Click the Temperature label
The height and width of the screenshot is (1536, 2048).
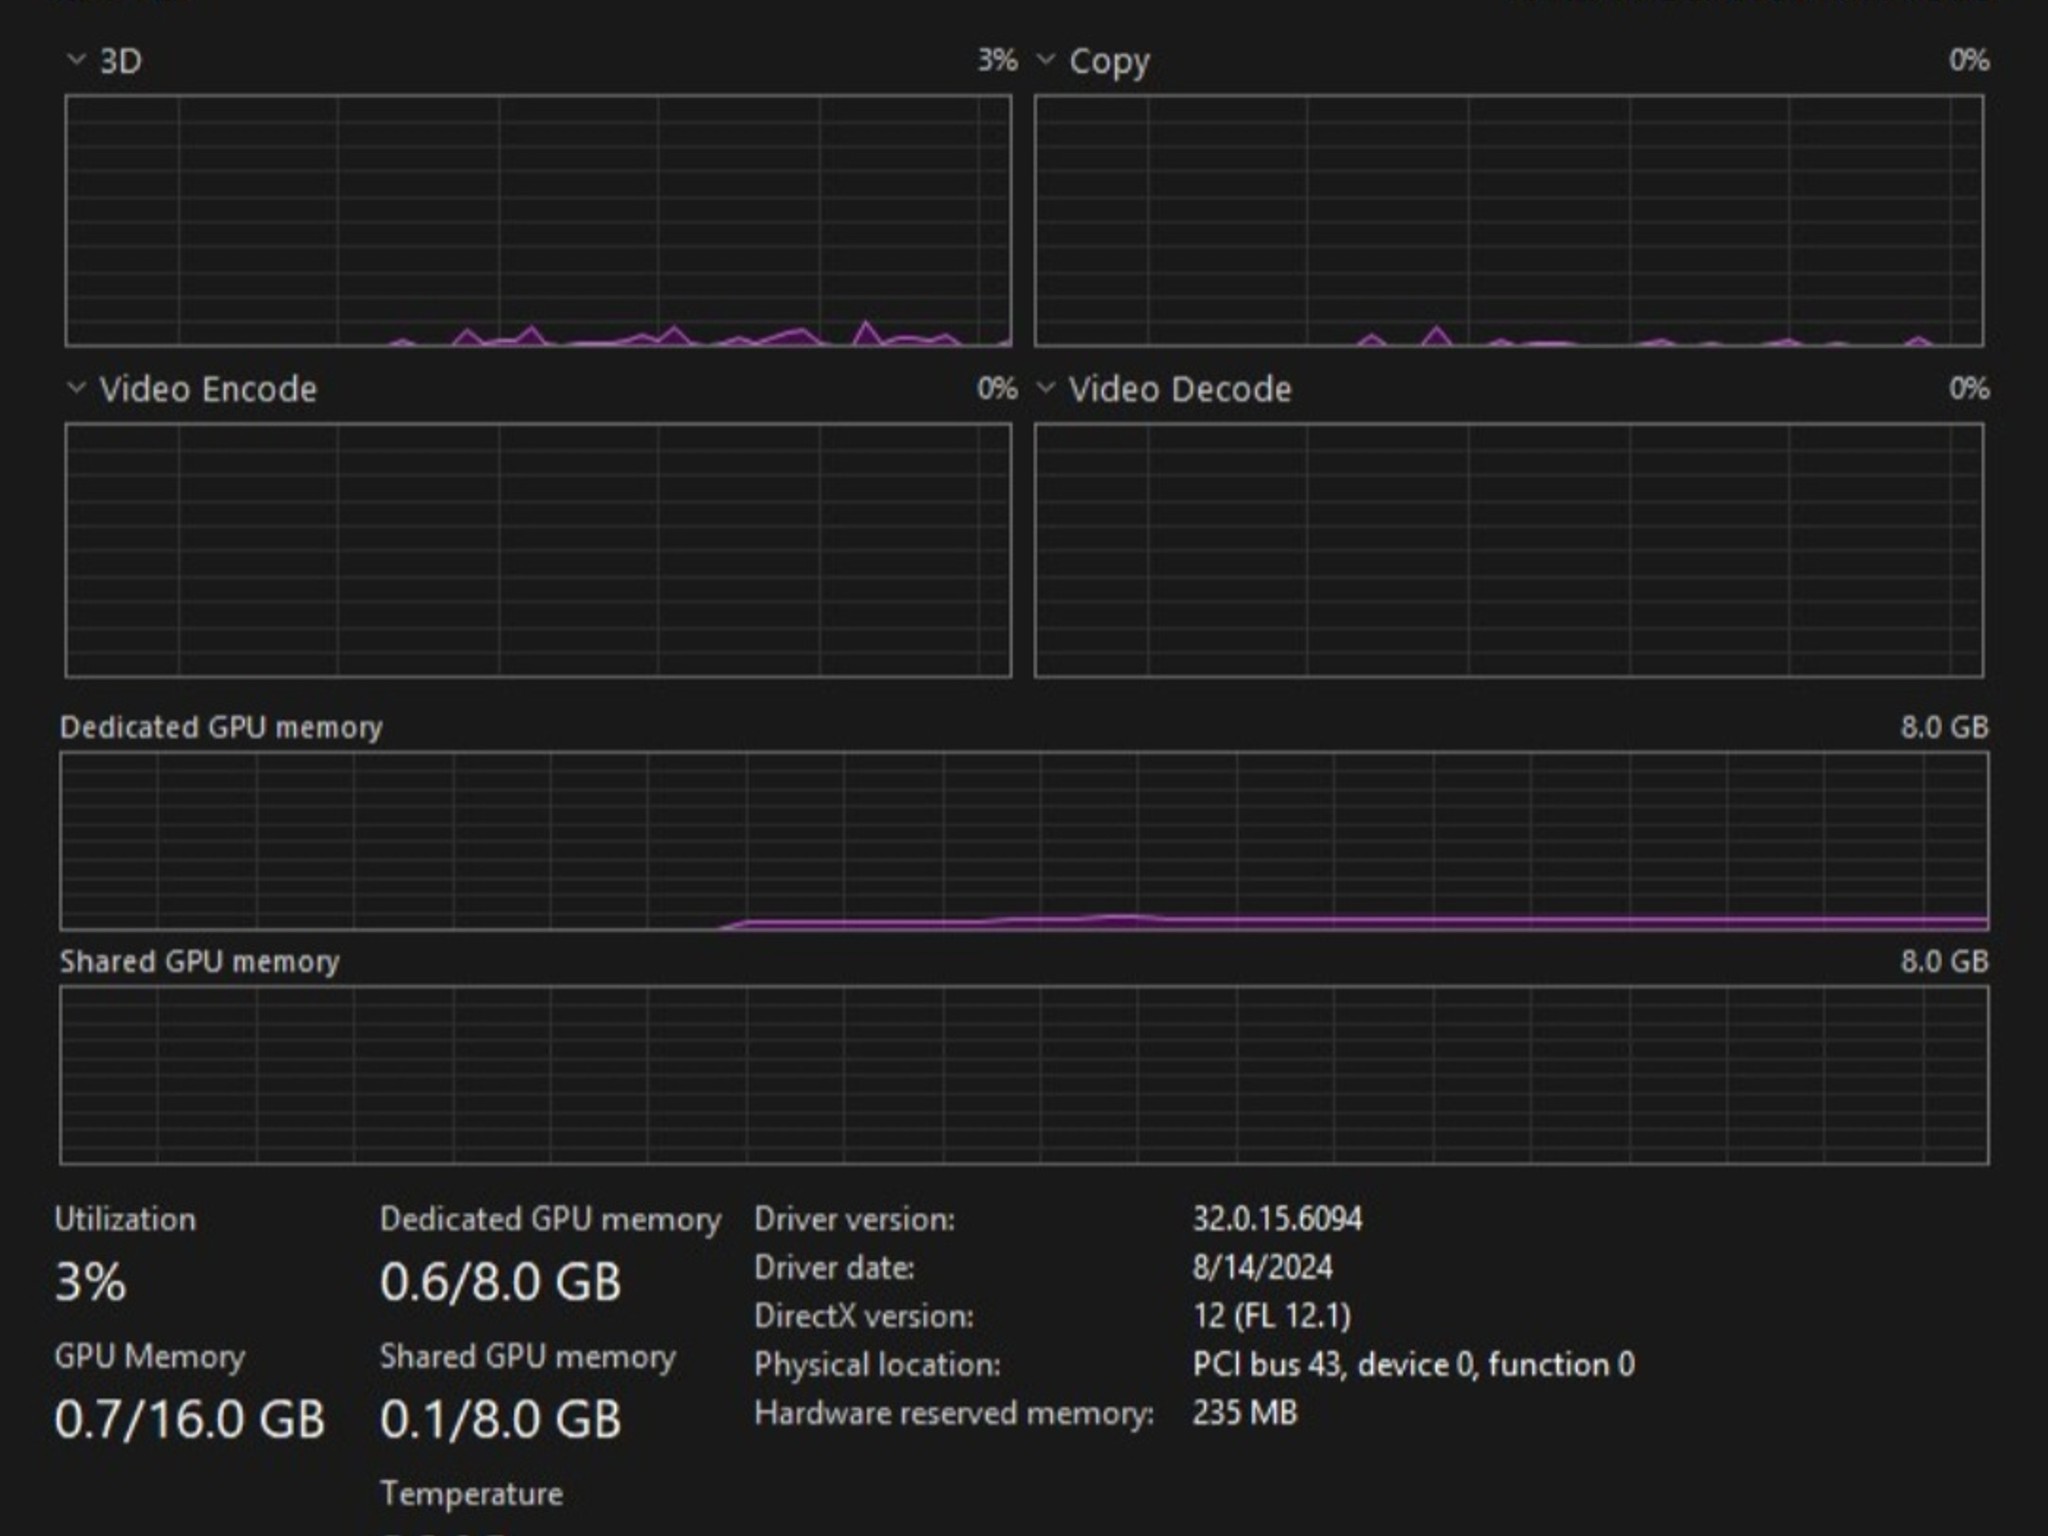tap(472, 1494)
